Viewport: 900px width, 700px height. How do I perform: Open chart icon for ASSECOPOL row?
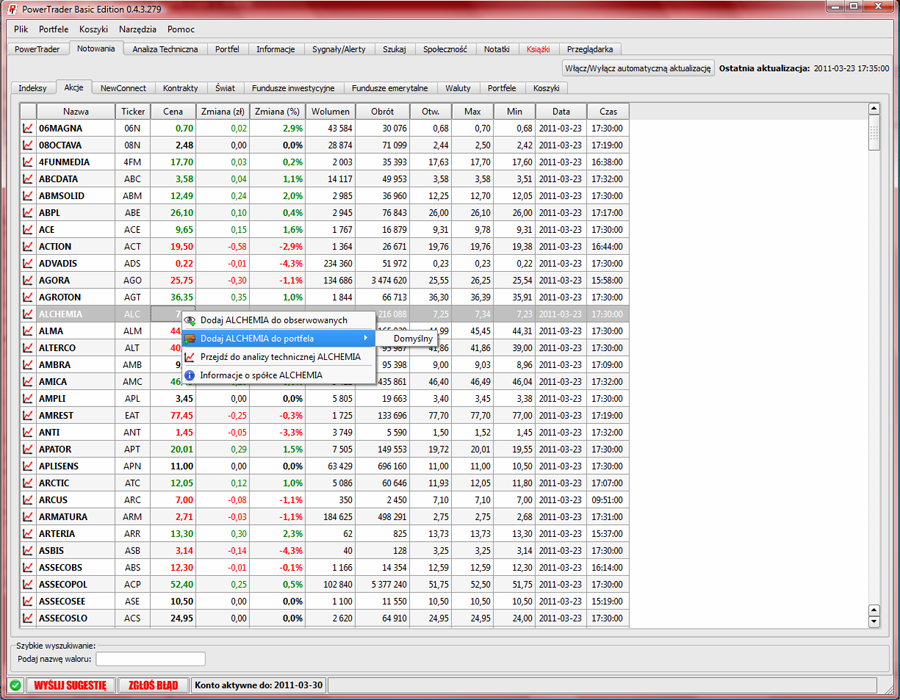pyautogui.click(x=28, y=585)
